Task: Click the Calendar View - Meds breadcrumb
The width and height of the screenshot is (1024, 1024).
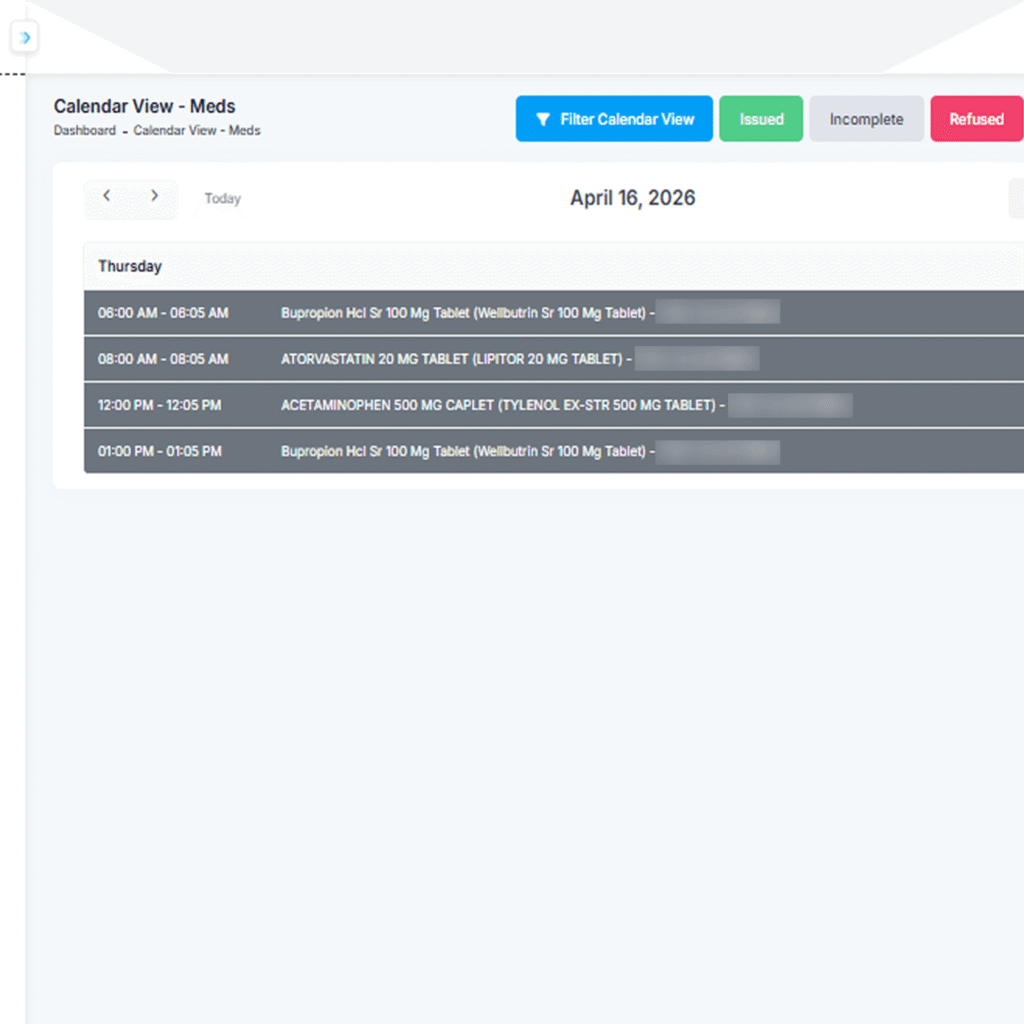Action: [197, 131]
